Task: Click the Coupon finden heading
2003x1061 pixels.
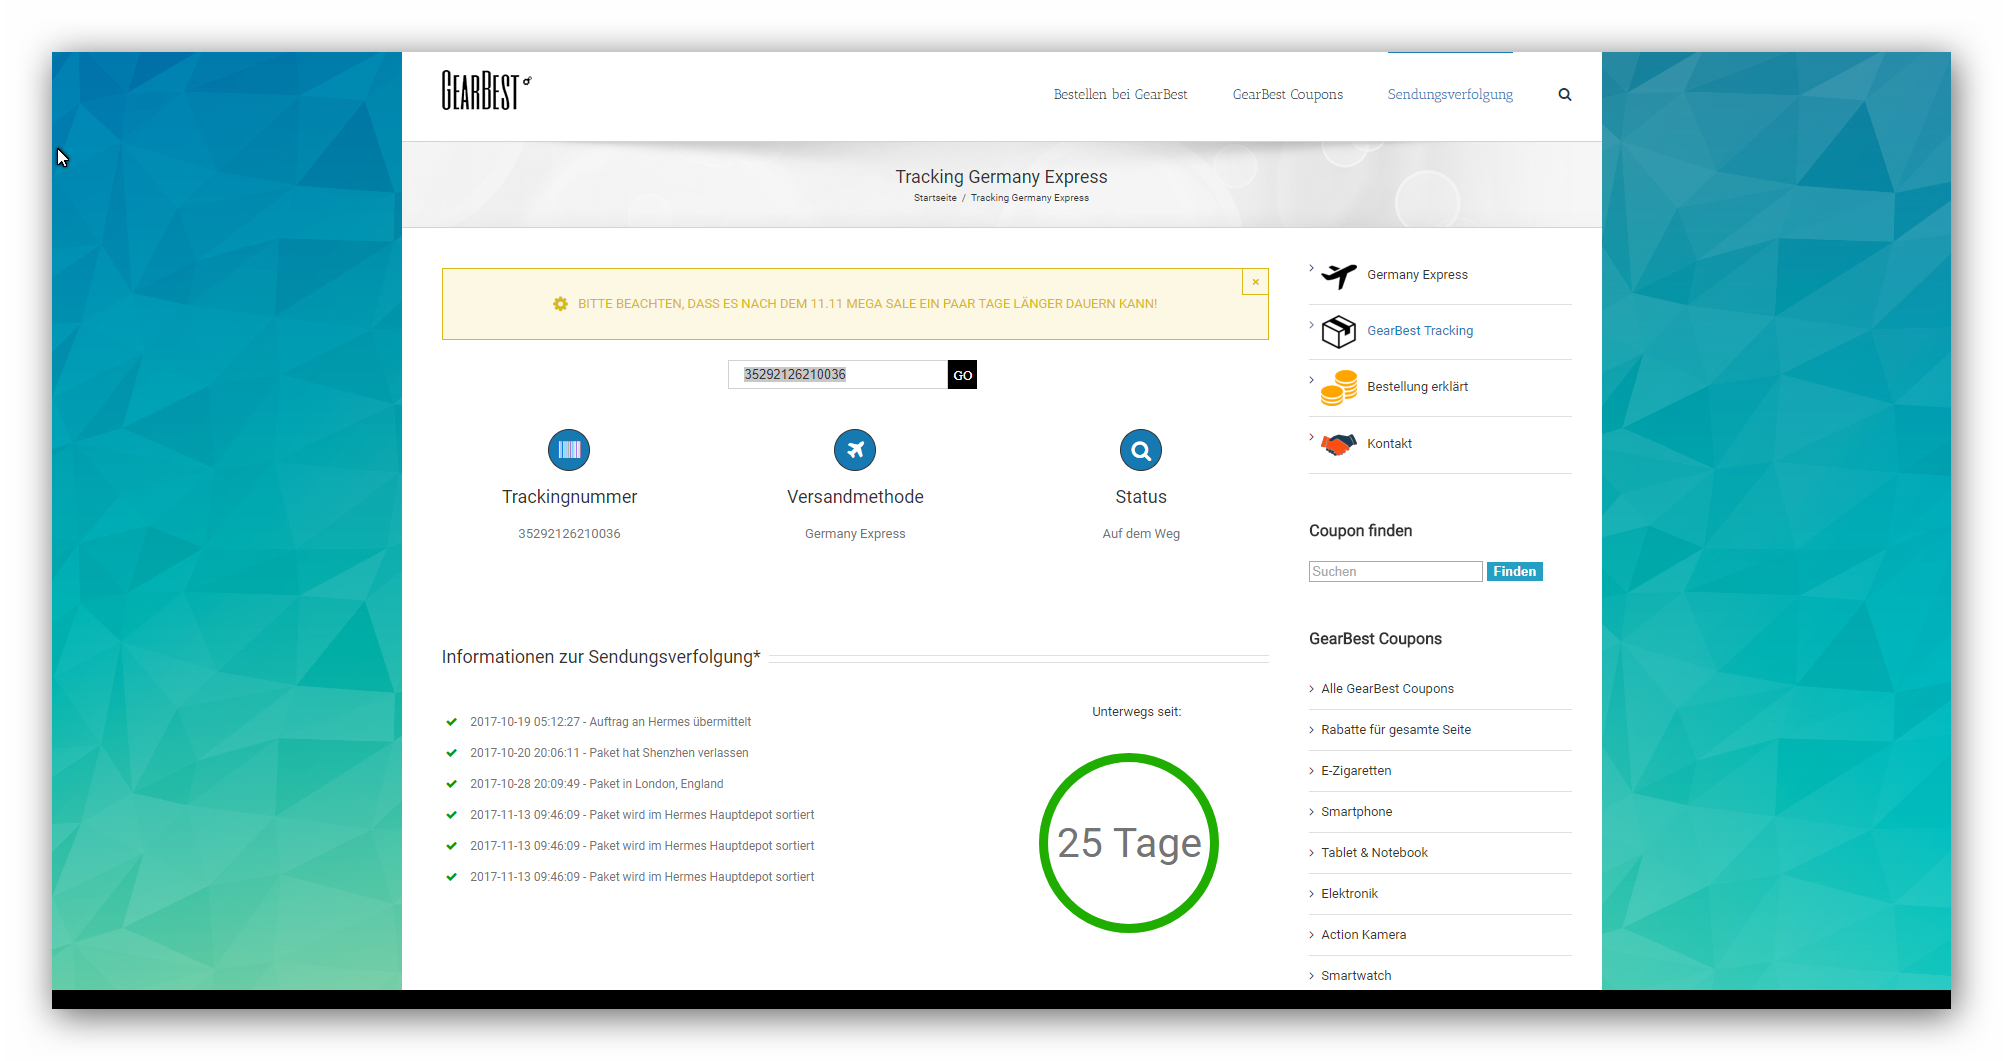Action: point(1360,531)
